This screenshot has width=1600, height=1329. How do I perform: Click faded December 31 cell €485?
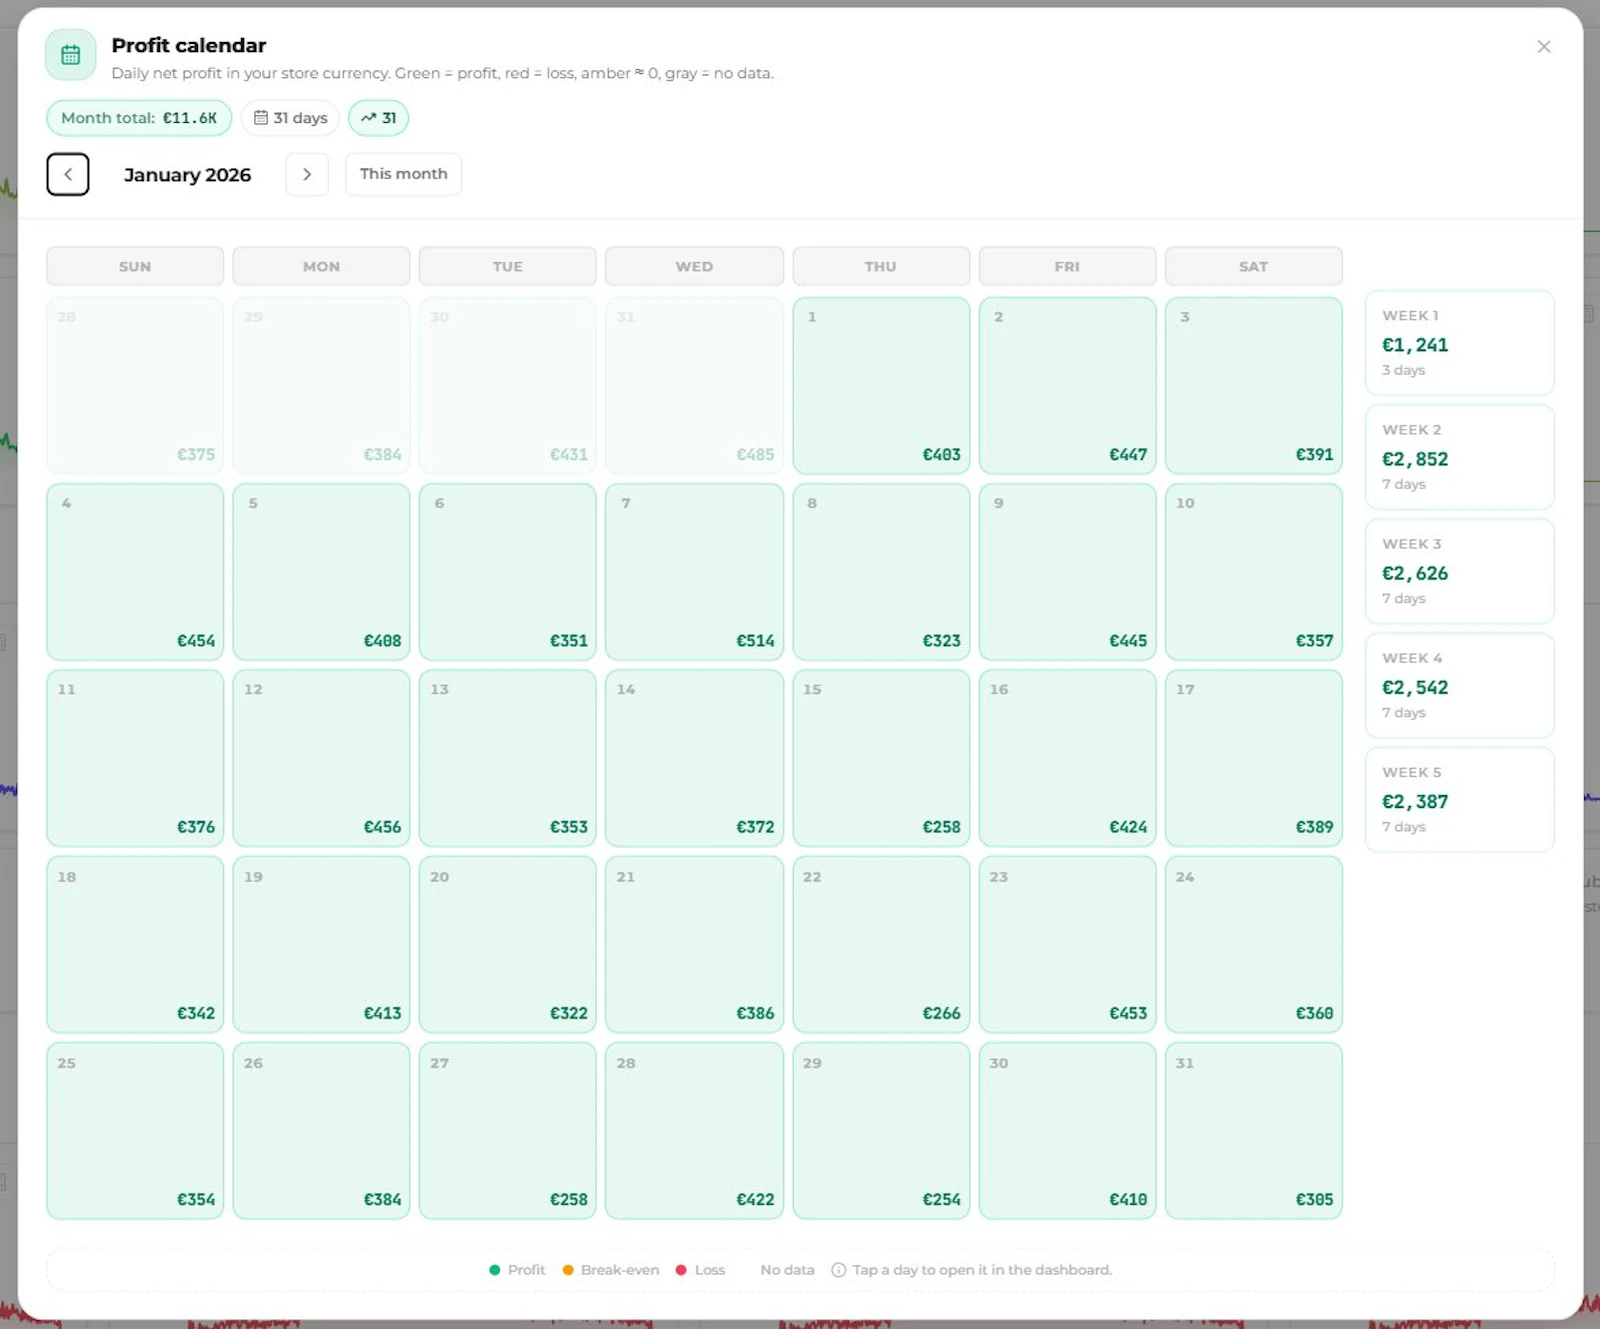click(x=694, y=385)
